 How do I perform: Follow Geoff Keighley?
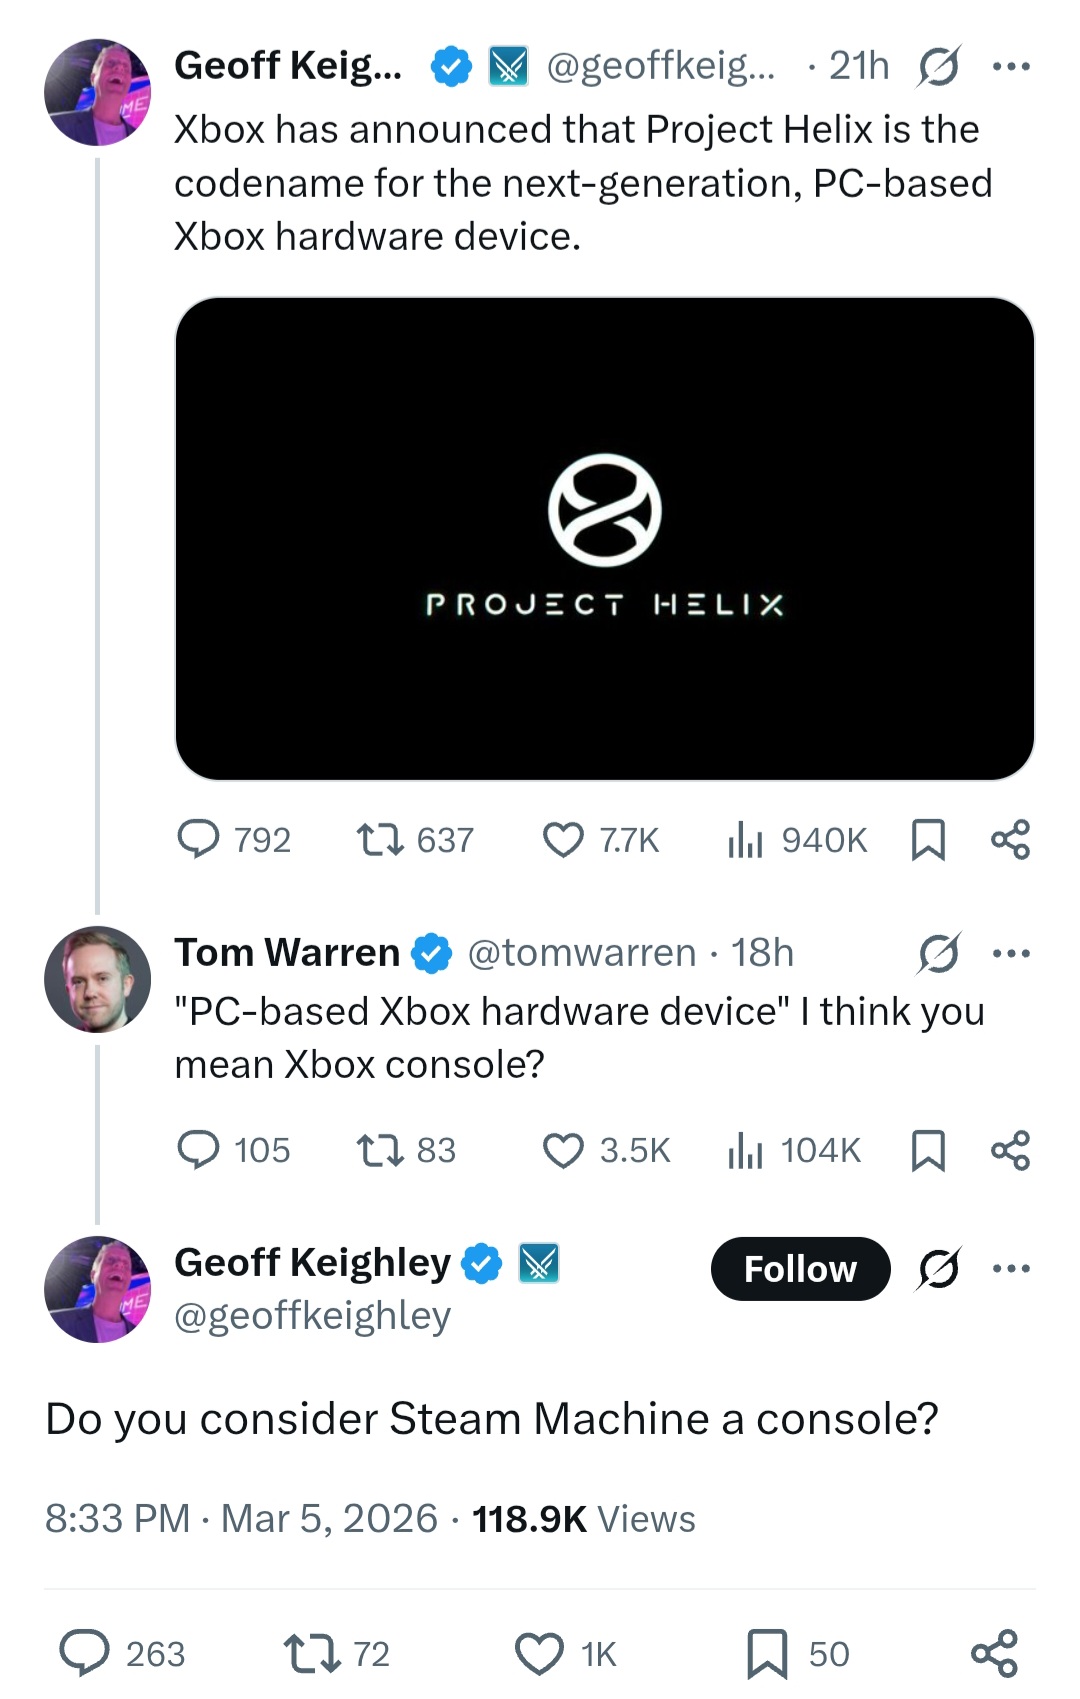(800, 1269)
